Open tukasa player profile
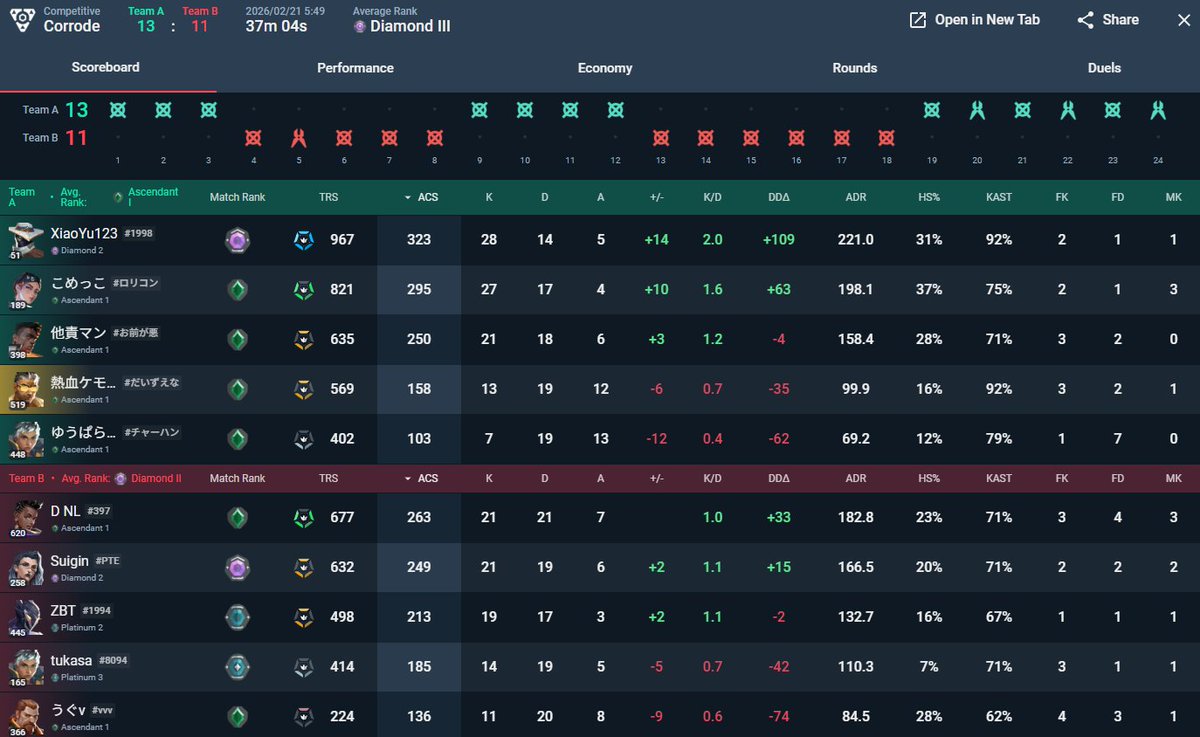This screenshot has width=1200, height=737. pyautogui.click(x=71, y=660)
